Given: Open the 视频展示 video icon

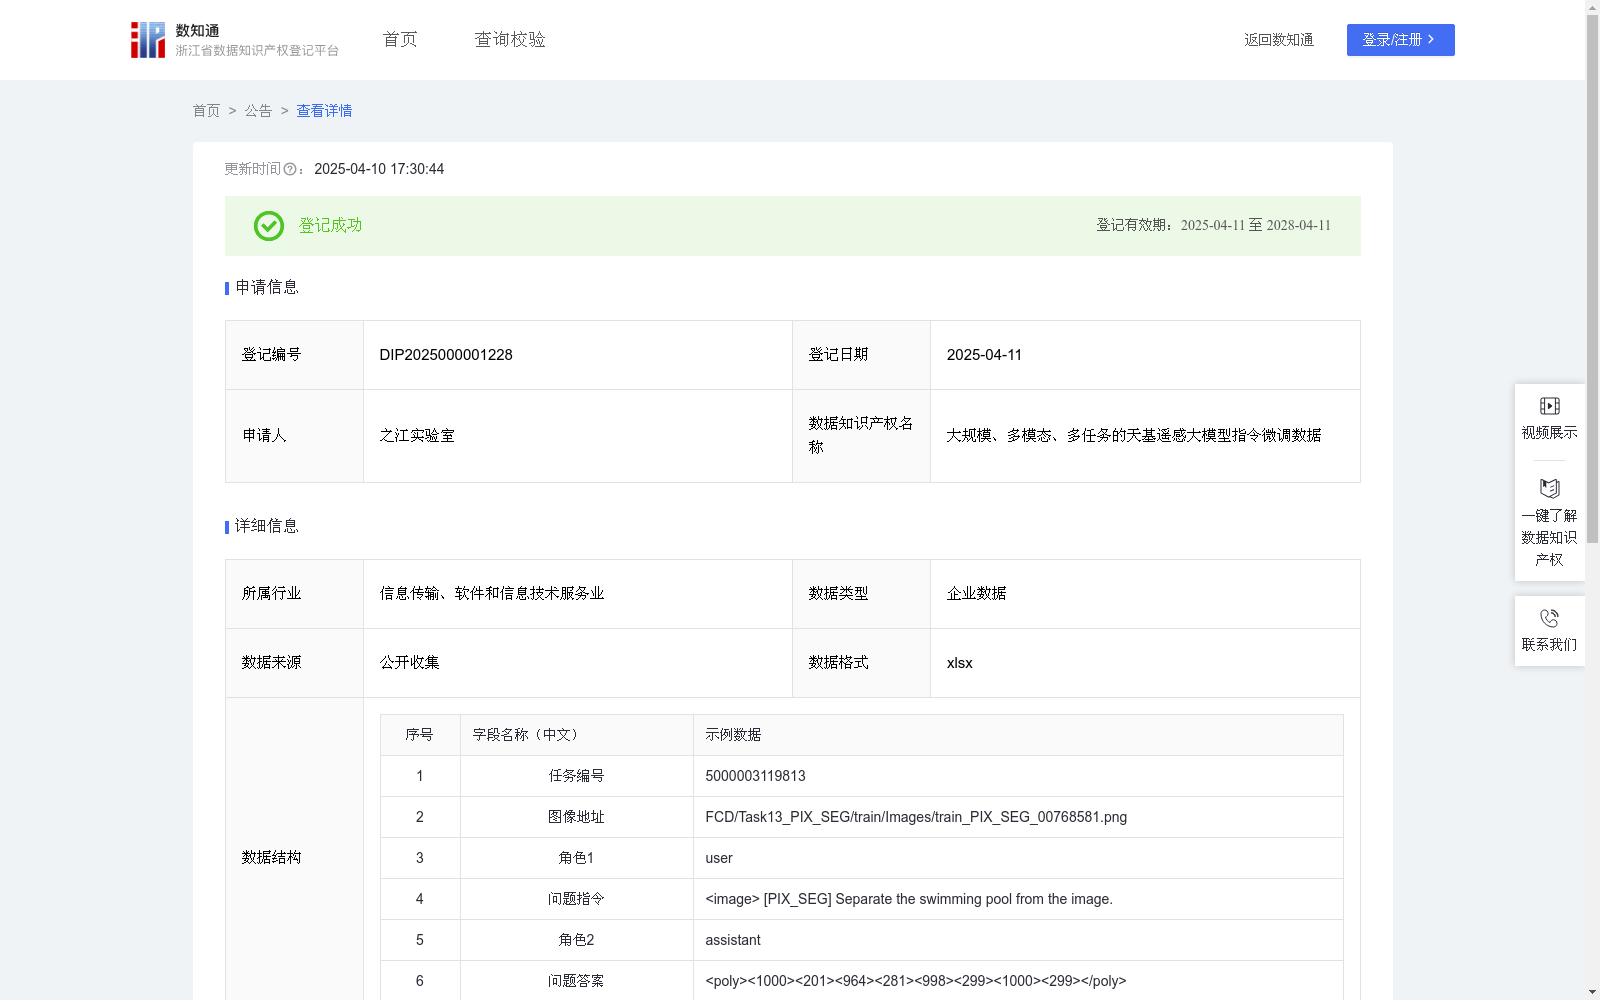Looking at the screenshot, I should [x=1550, y=406].
